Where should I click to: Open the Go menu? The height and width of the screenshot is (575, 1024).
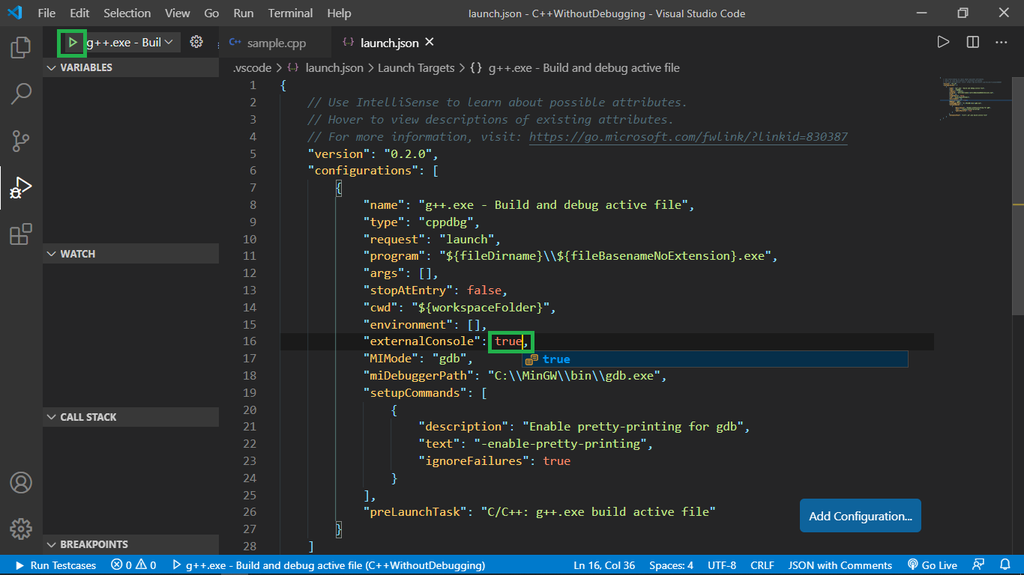(x=211, y=13)
